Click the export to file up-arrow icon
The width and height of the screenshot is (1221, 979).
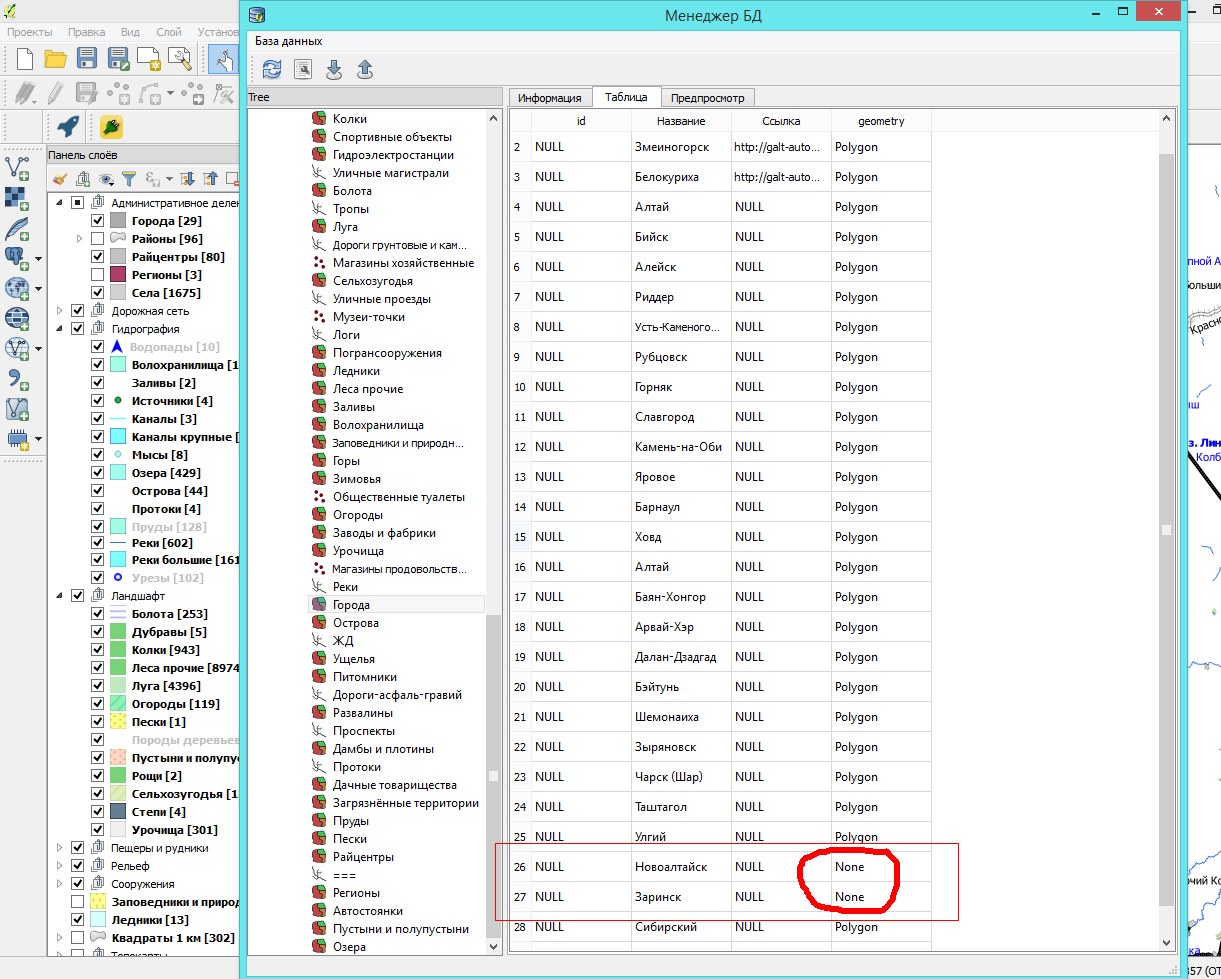(365, 69)
